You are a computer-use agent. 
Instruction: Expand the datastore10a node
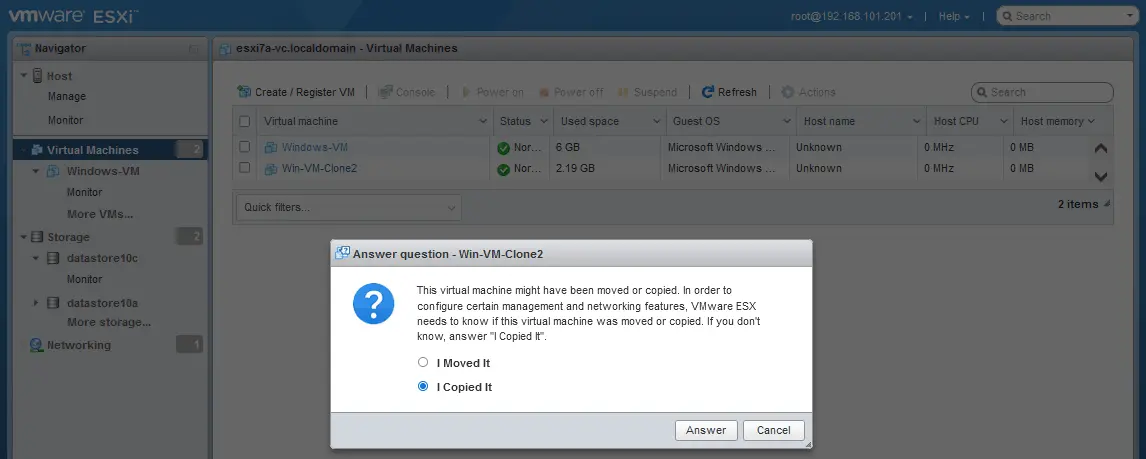pyautogui.click(x=36, y=302)
